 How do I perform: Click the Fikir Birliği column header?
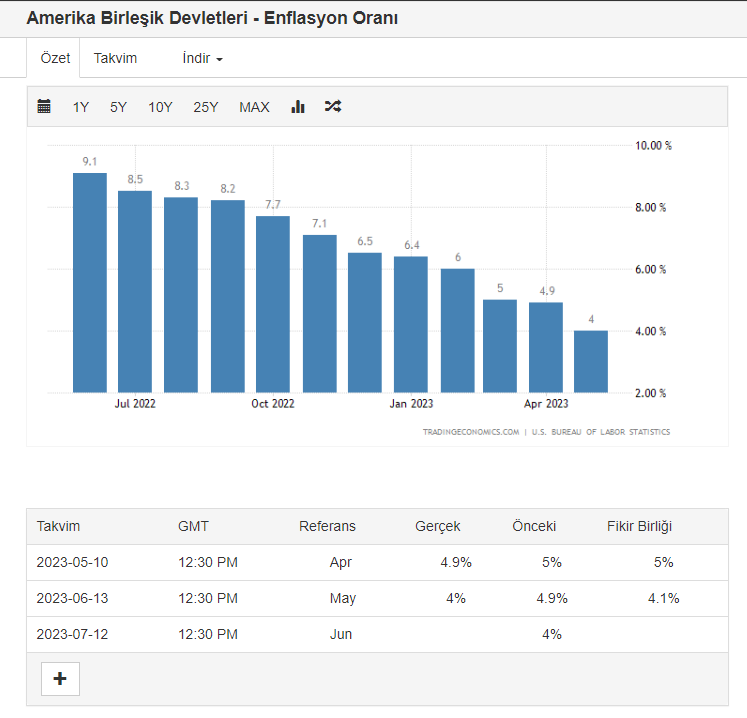point(640,526)
